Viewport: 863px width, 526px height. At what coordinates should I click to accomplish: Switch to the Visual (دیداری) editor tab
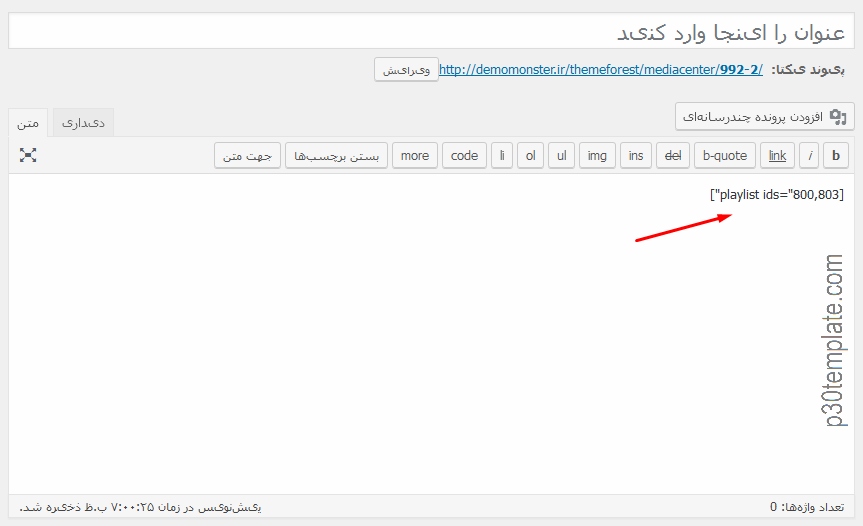pyautogui.click(x=83, y=123)
